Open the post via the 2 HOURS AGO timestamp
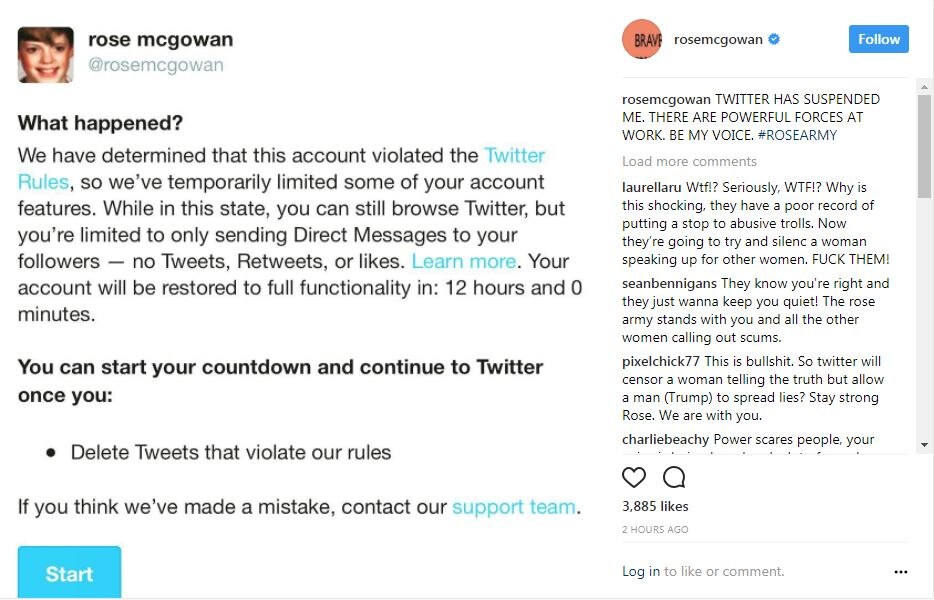This screenshot has height=600, width=934. coord(655,529)
